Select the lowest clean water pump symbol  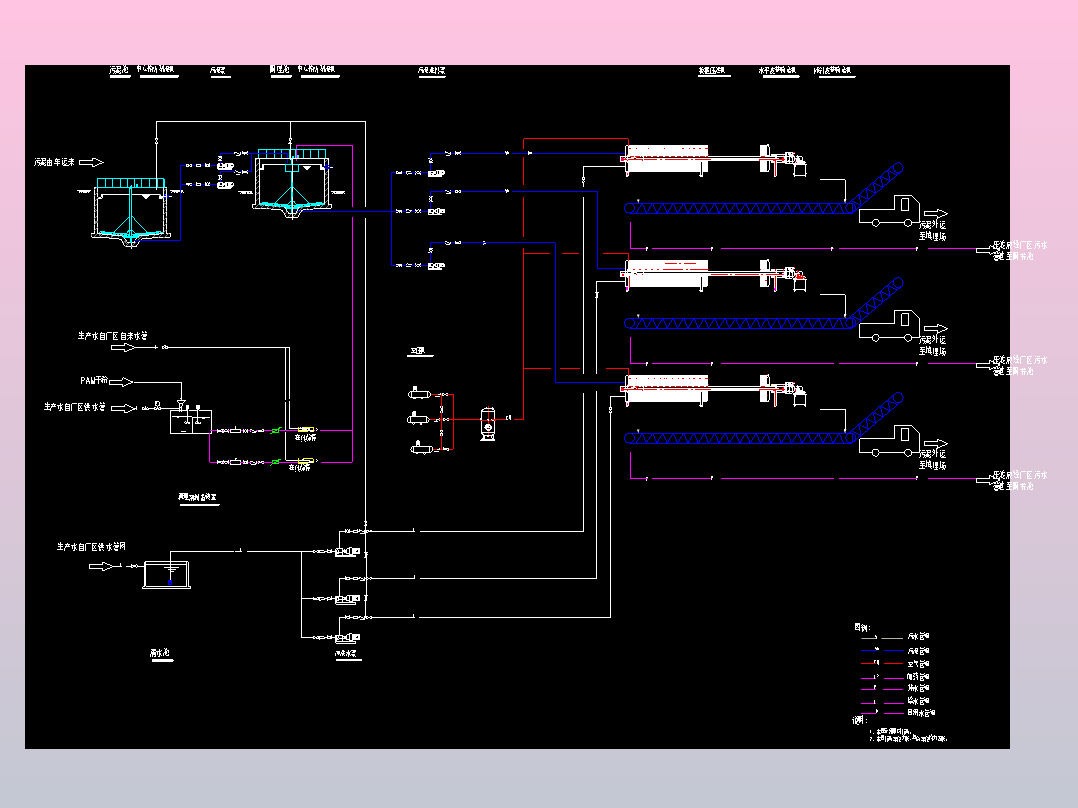(x=347, y=638)
